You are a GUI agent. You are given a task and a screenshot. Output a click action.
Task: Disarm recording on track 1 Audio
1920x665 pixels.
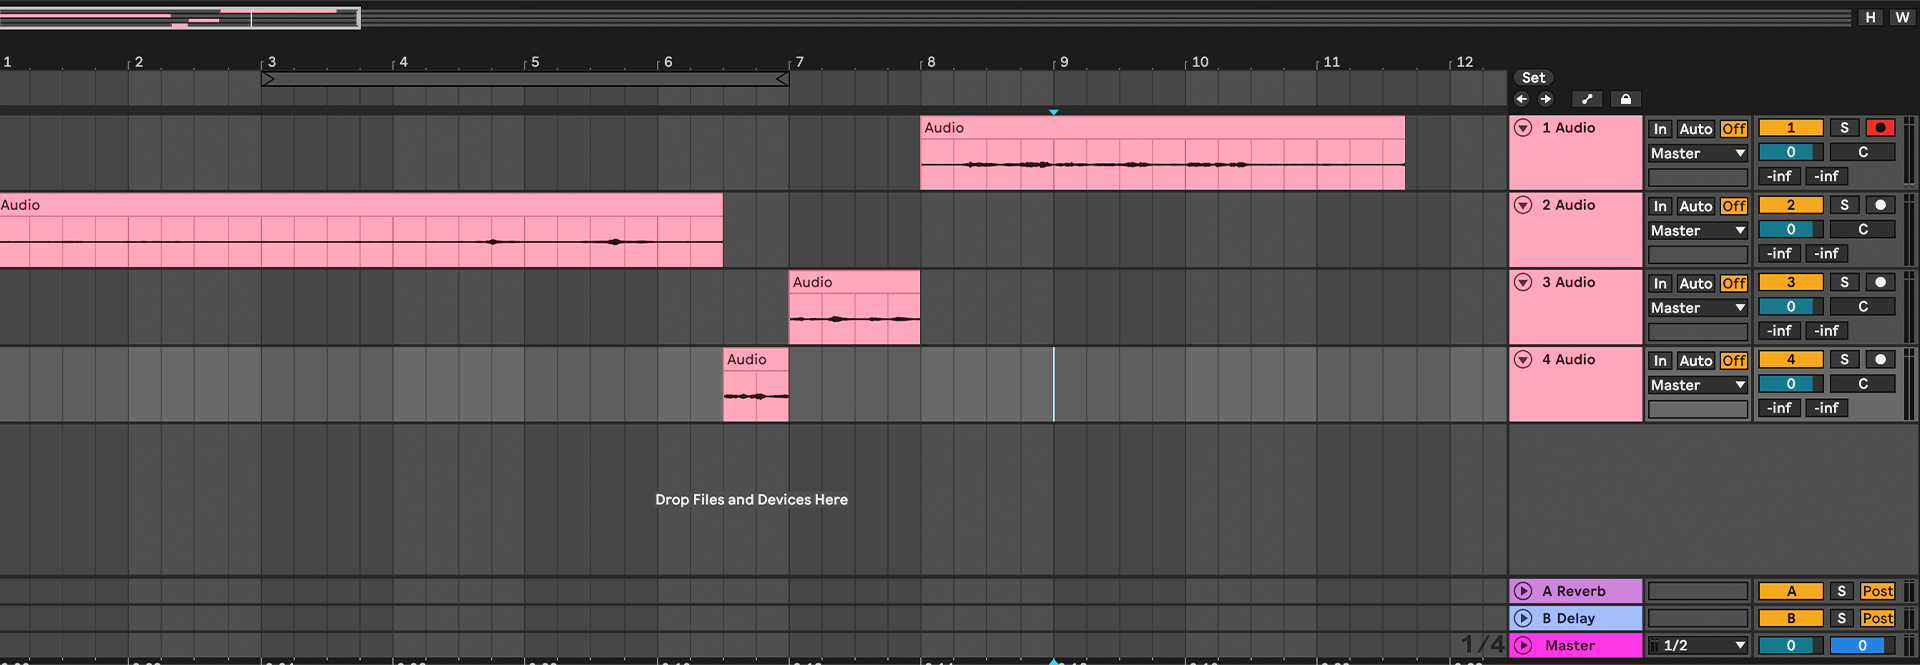(1880, 128)
